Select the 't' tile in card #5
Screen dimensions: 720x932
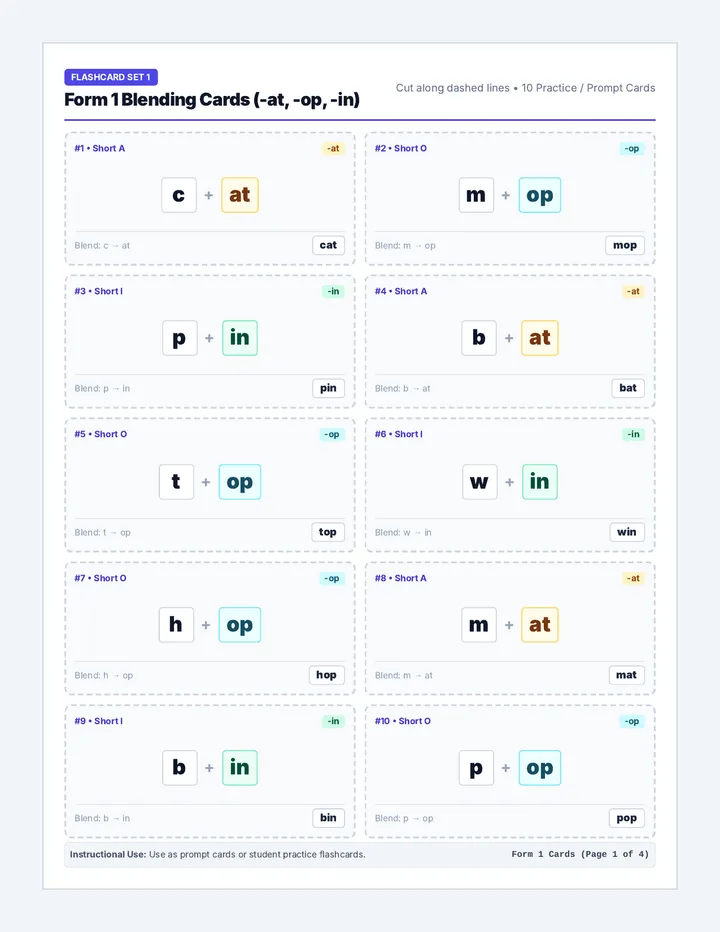tap(177, 482)
